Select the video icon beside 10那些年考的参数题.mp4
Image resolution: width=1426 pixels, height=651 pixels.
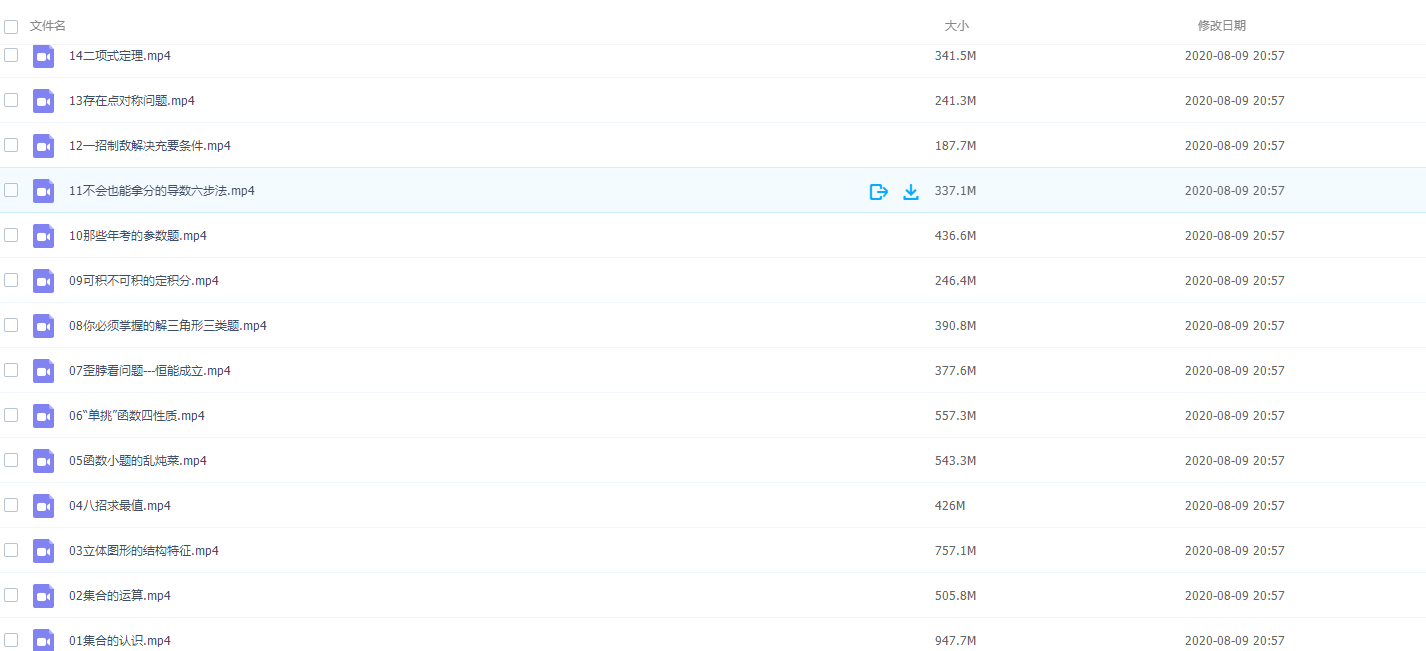tap(43, 236)
